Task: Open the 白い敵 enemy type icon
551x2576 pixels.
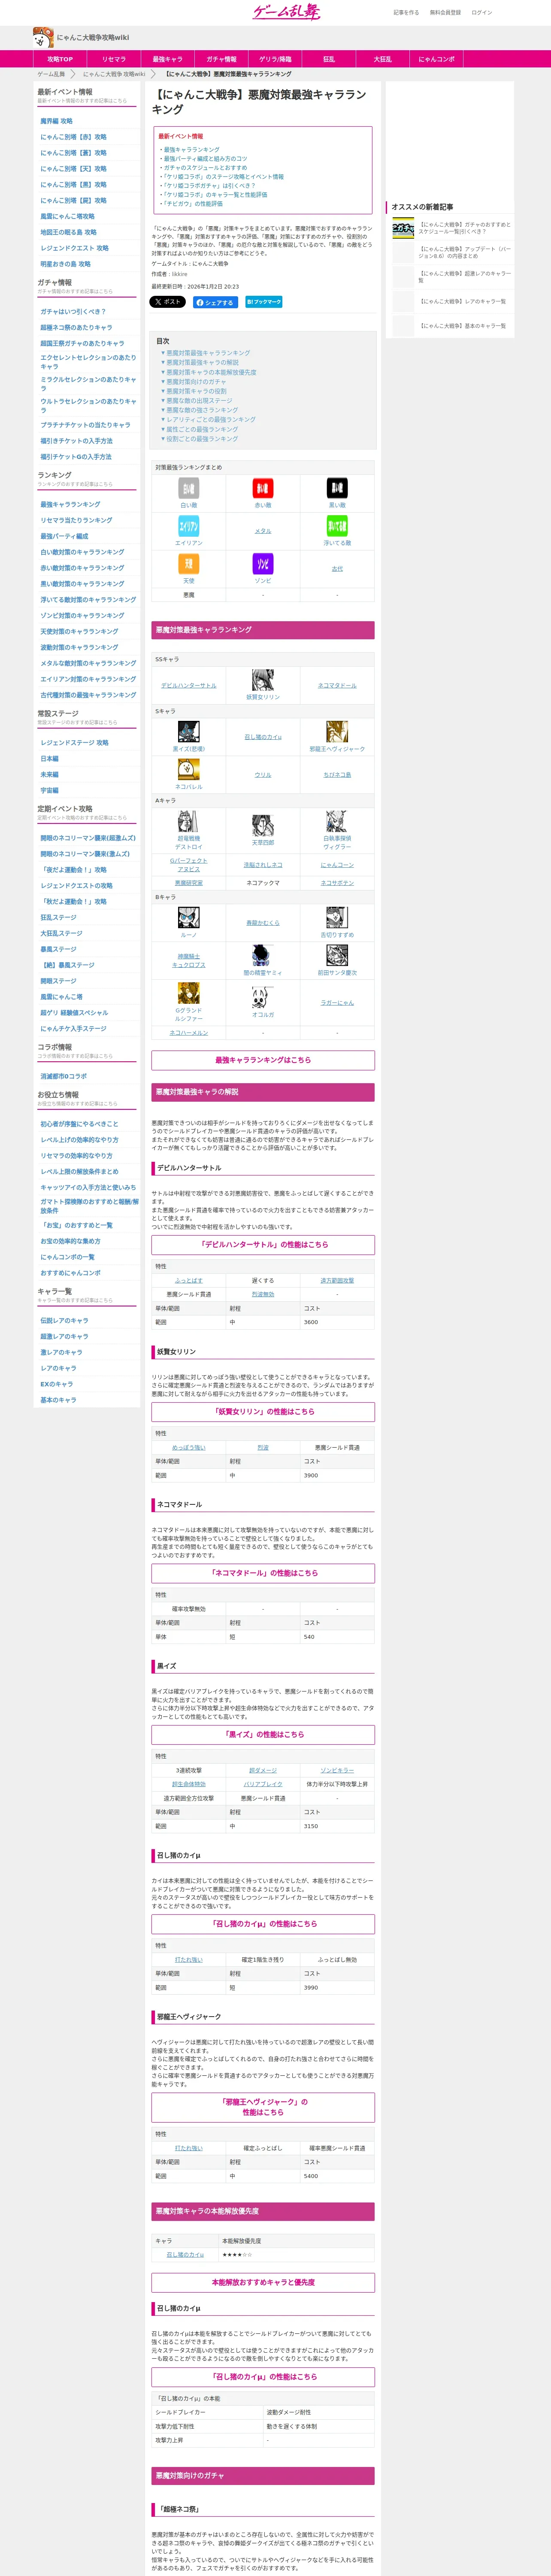Action: click(x=189, y=488)
